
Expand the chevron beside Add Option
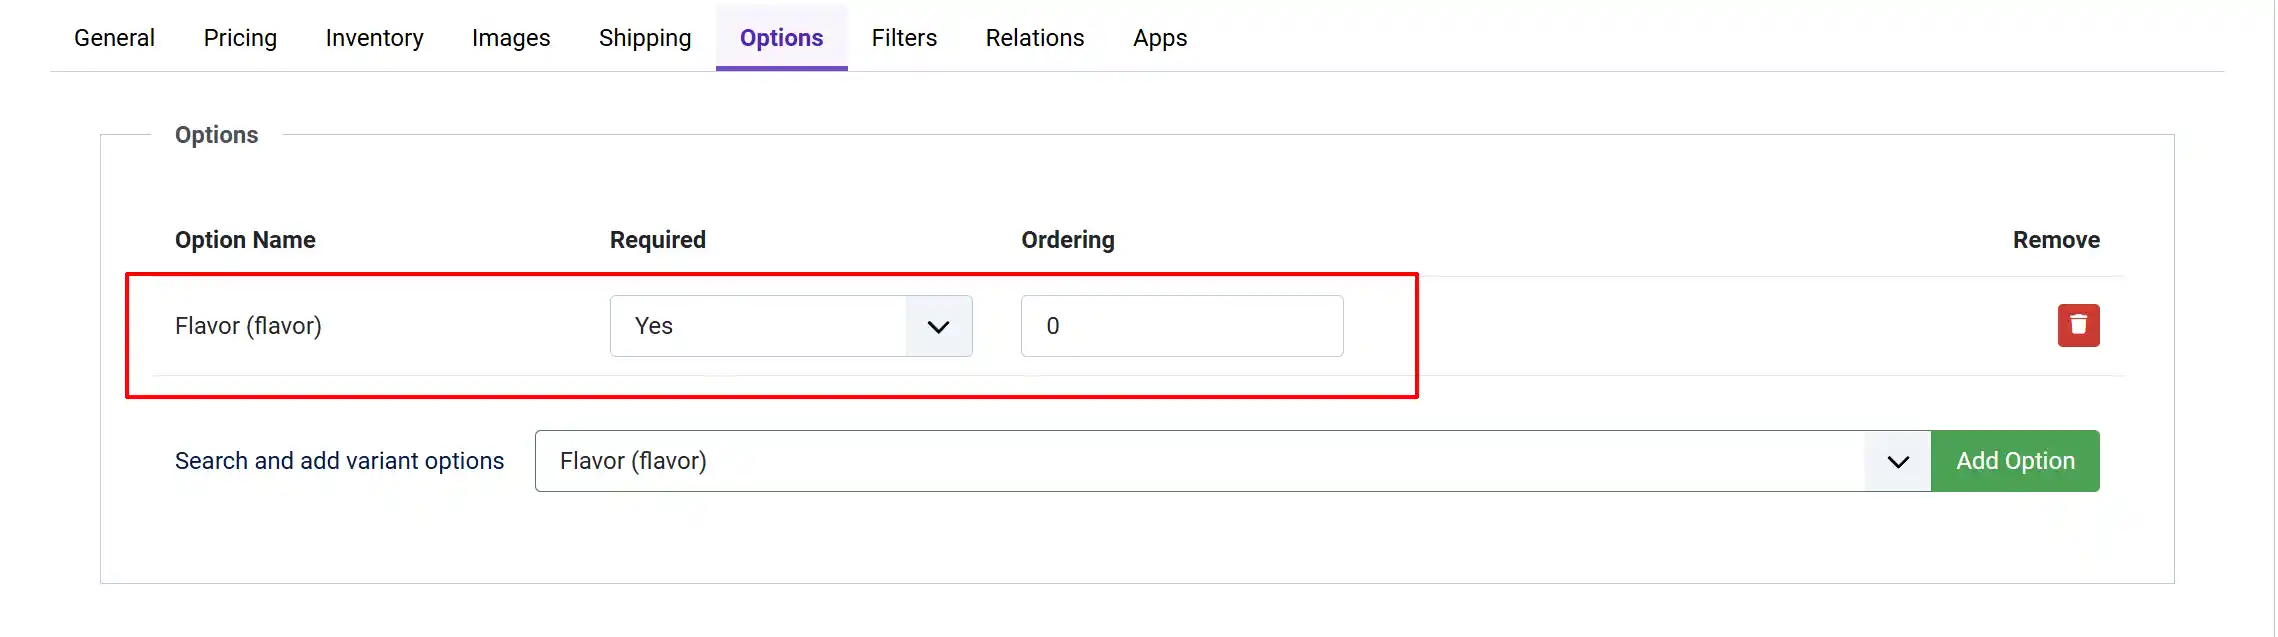pos(1897,461)
